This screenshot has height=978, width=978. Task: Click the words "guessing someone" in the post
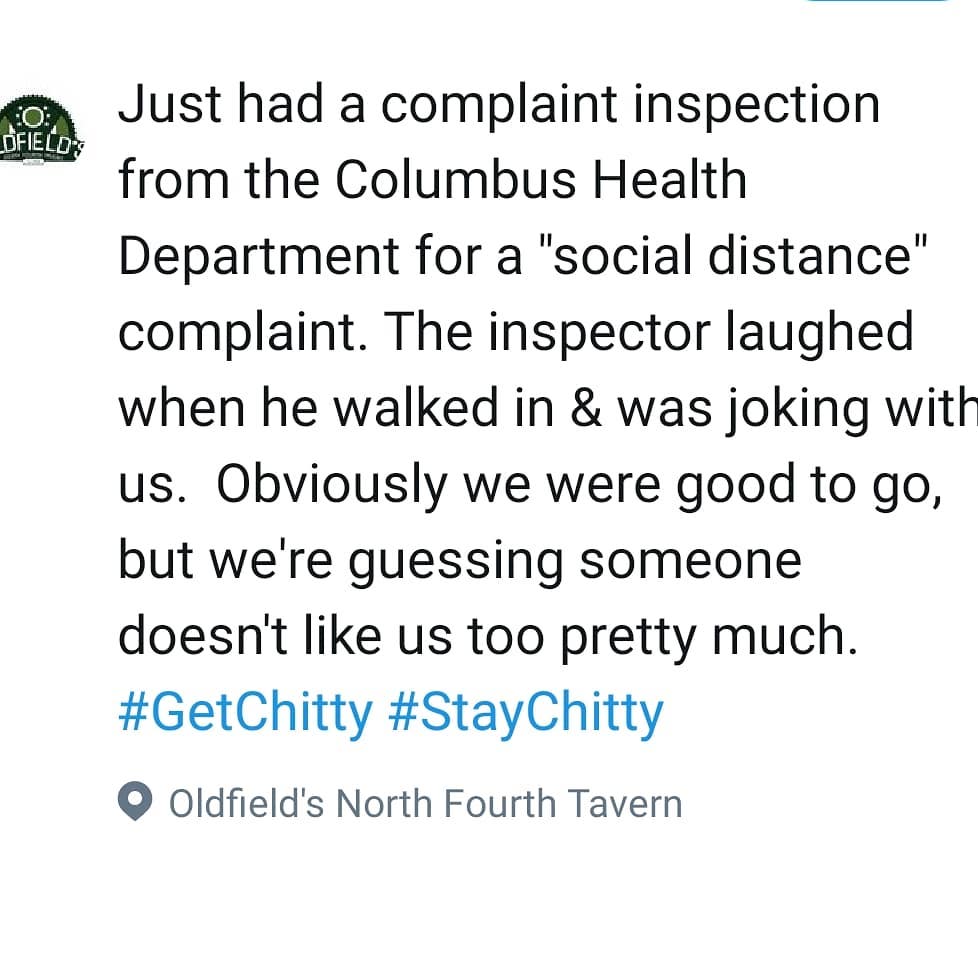pos(573,561)
